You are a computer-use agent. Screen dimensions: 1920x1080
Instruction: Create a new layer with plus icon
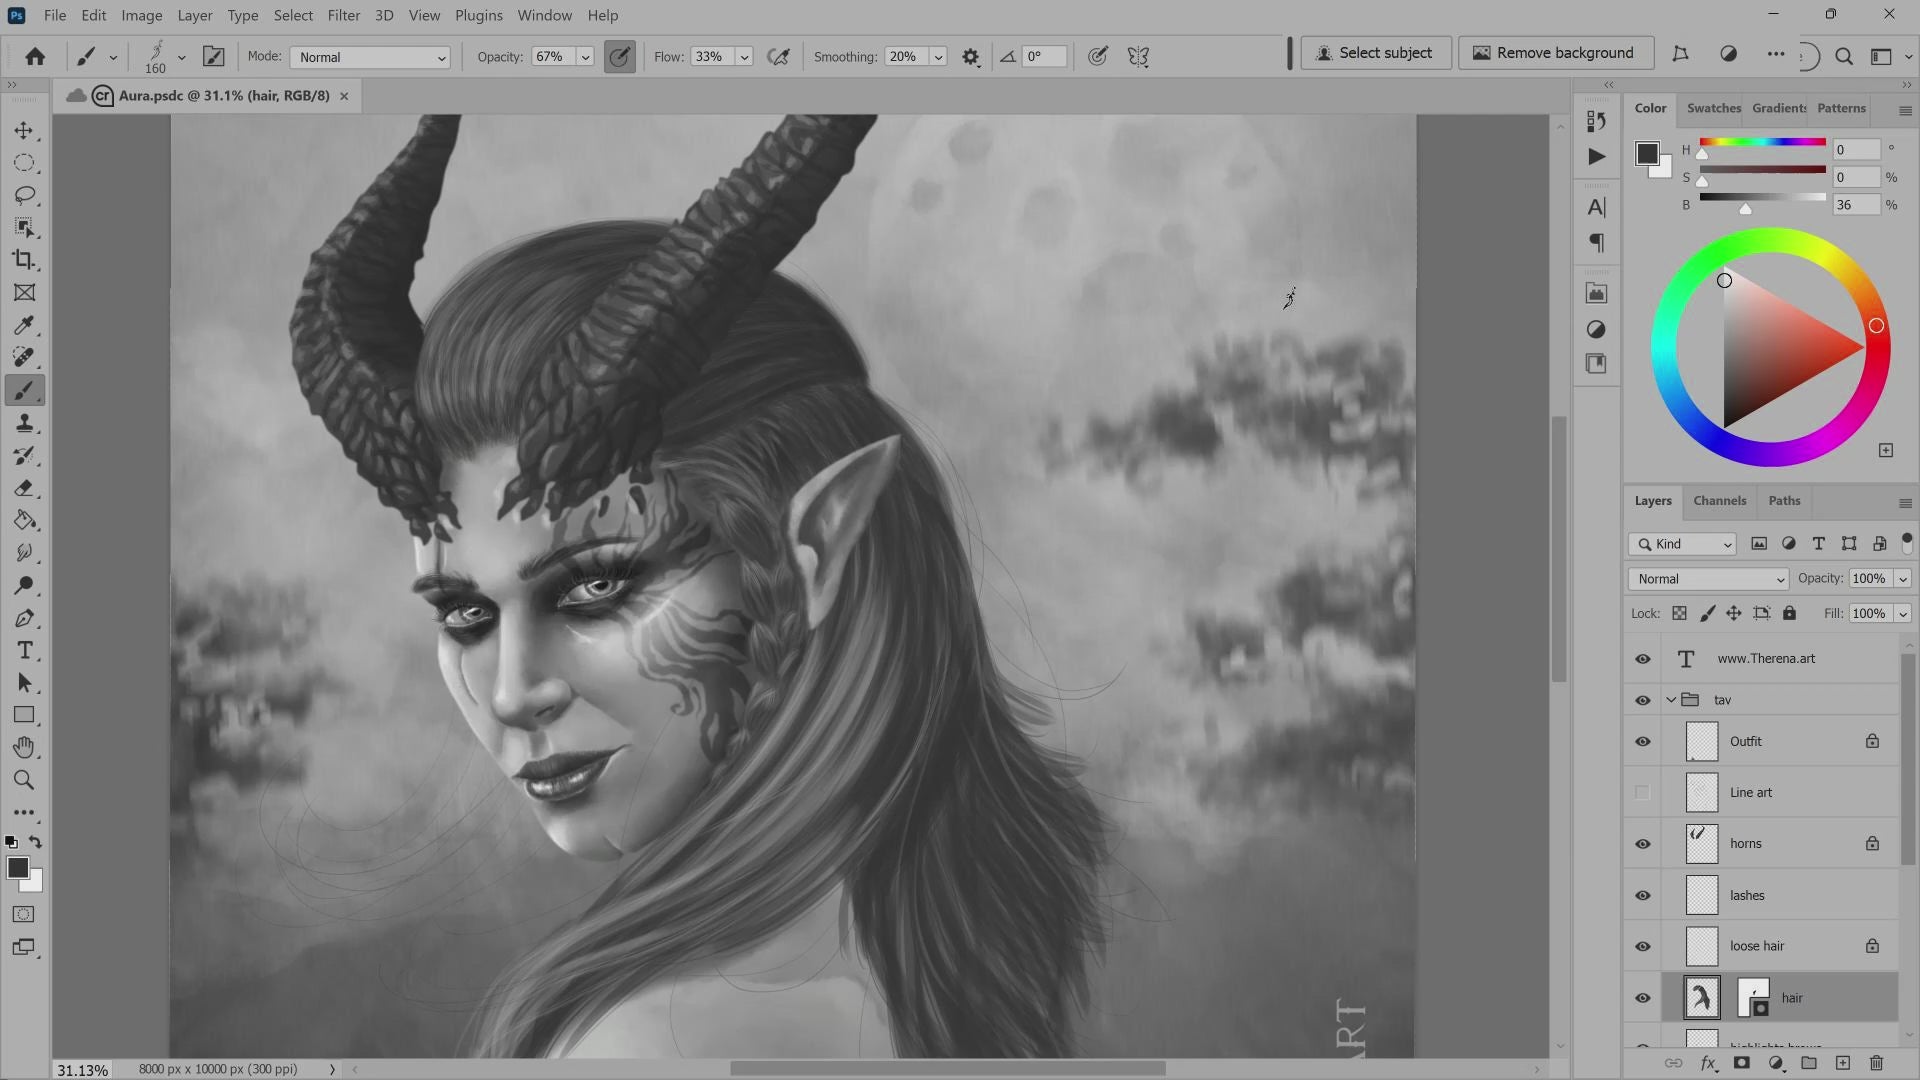pos(1842,1063)
